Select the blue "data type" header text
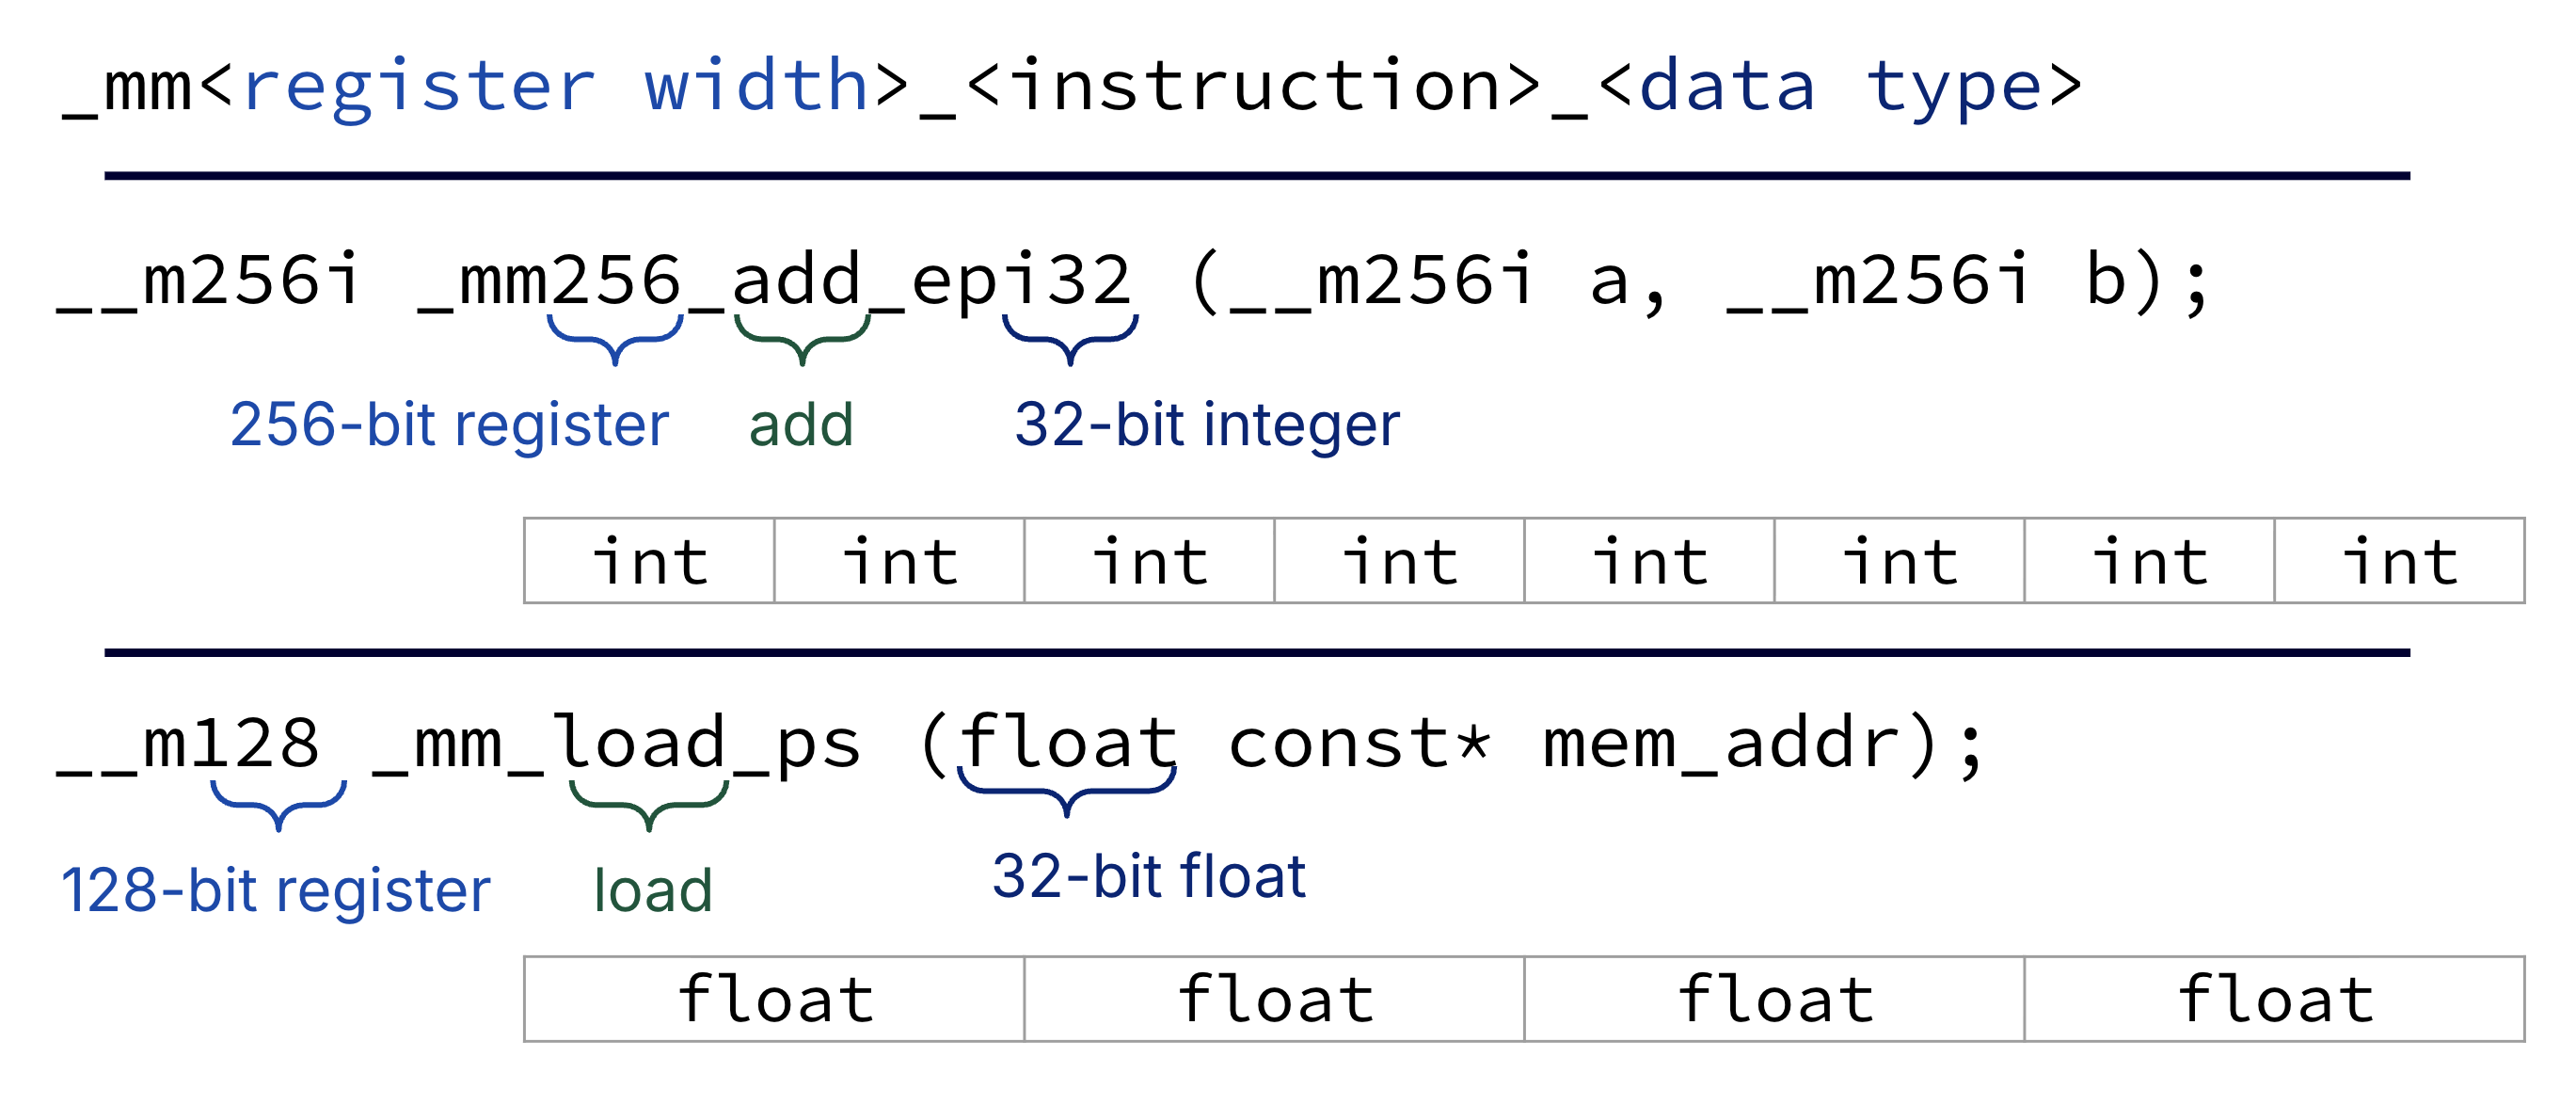This screenshot has width=2576, height=1105. click(1840, 87)
